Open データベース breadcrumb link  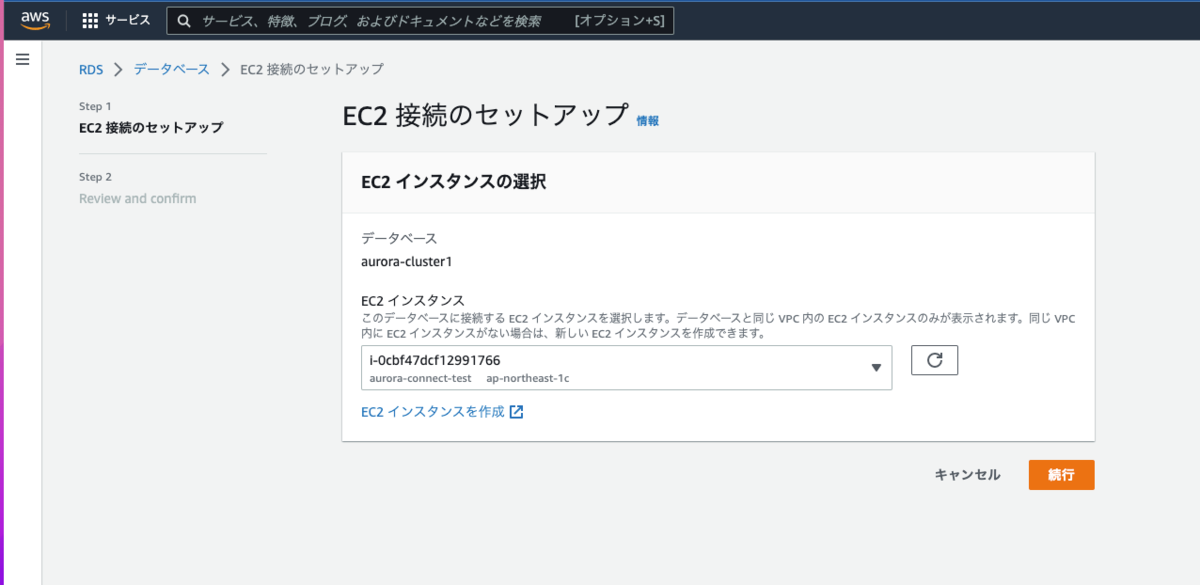click(x=171, y=69)
